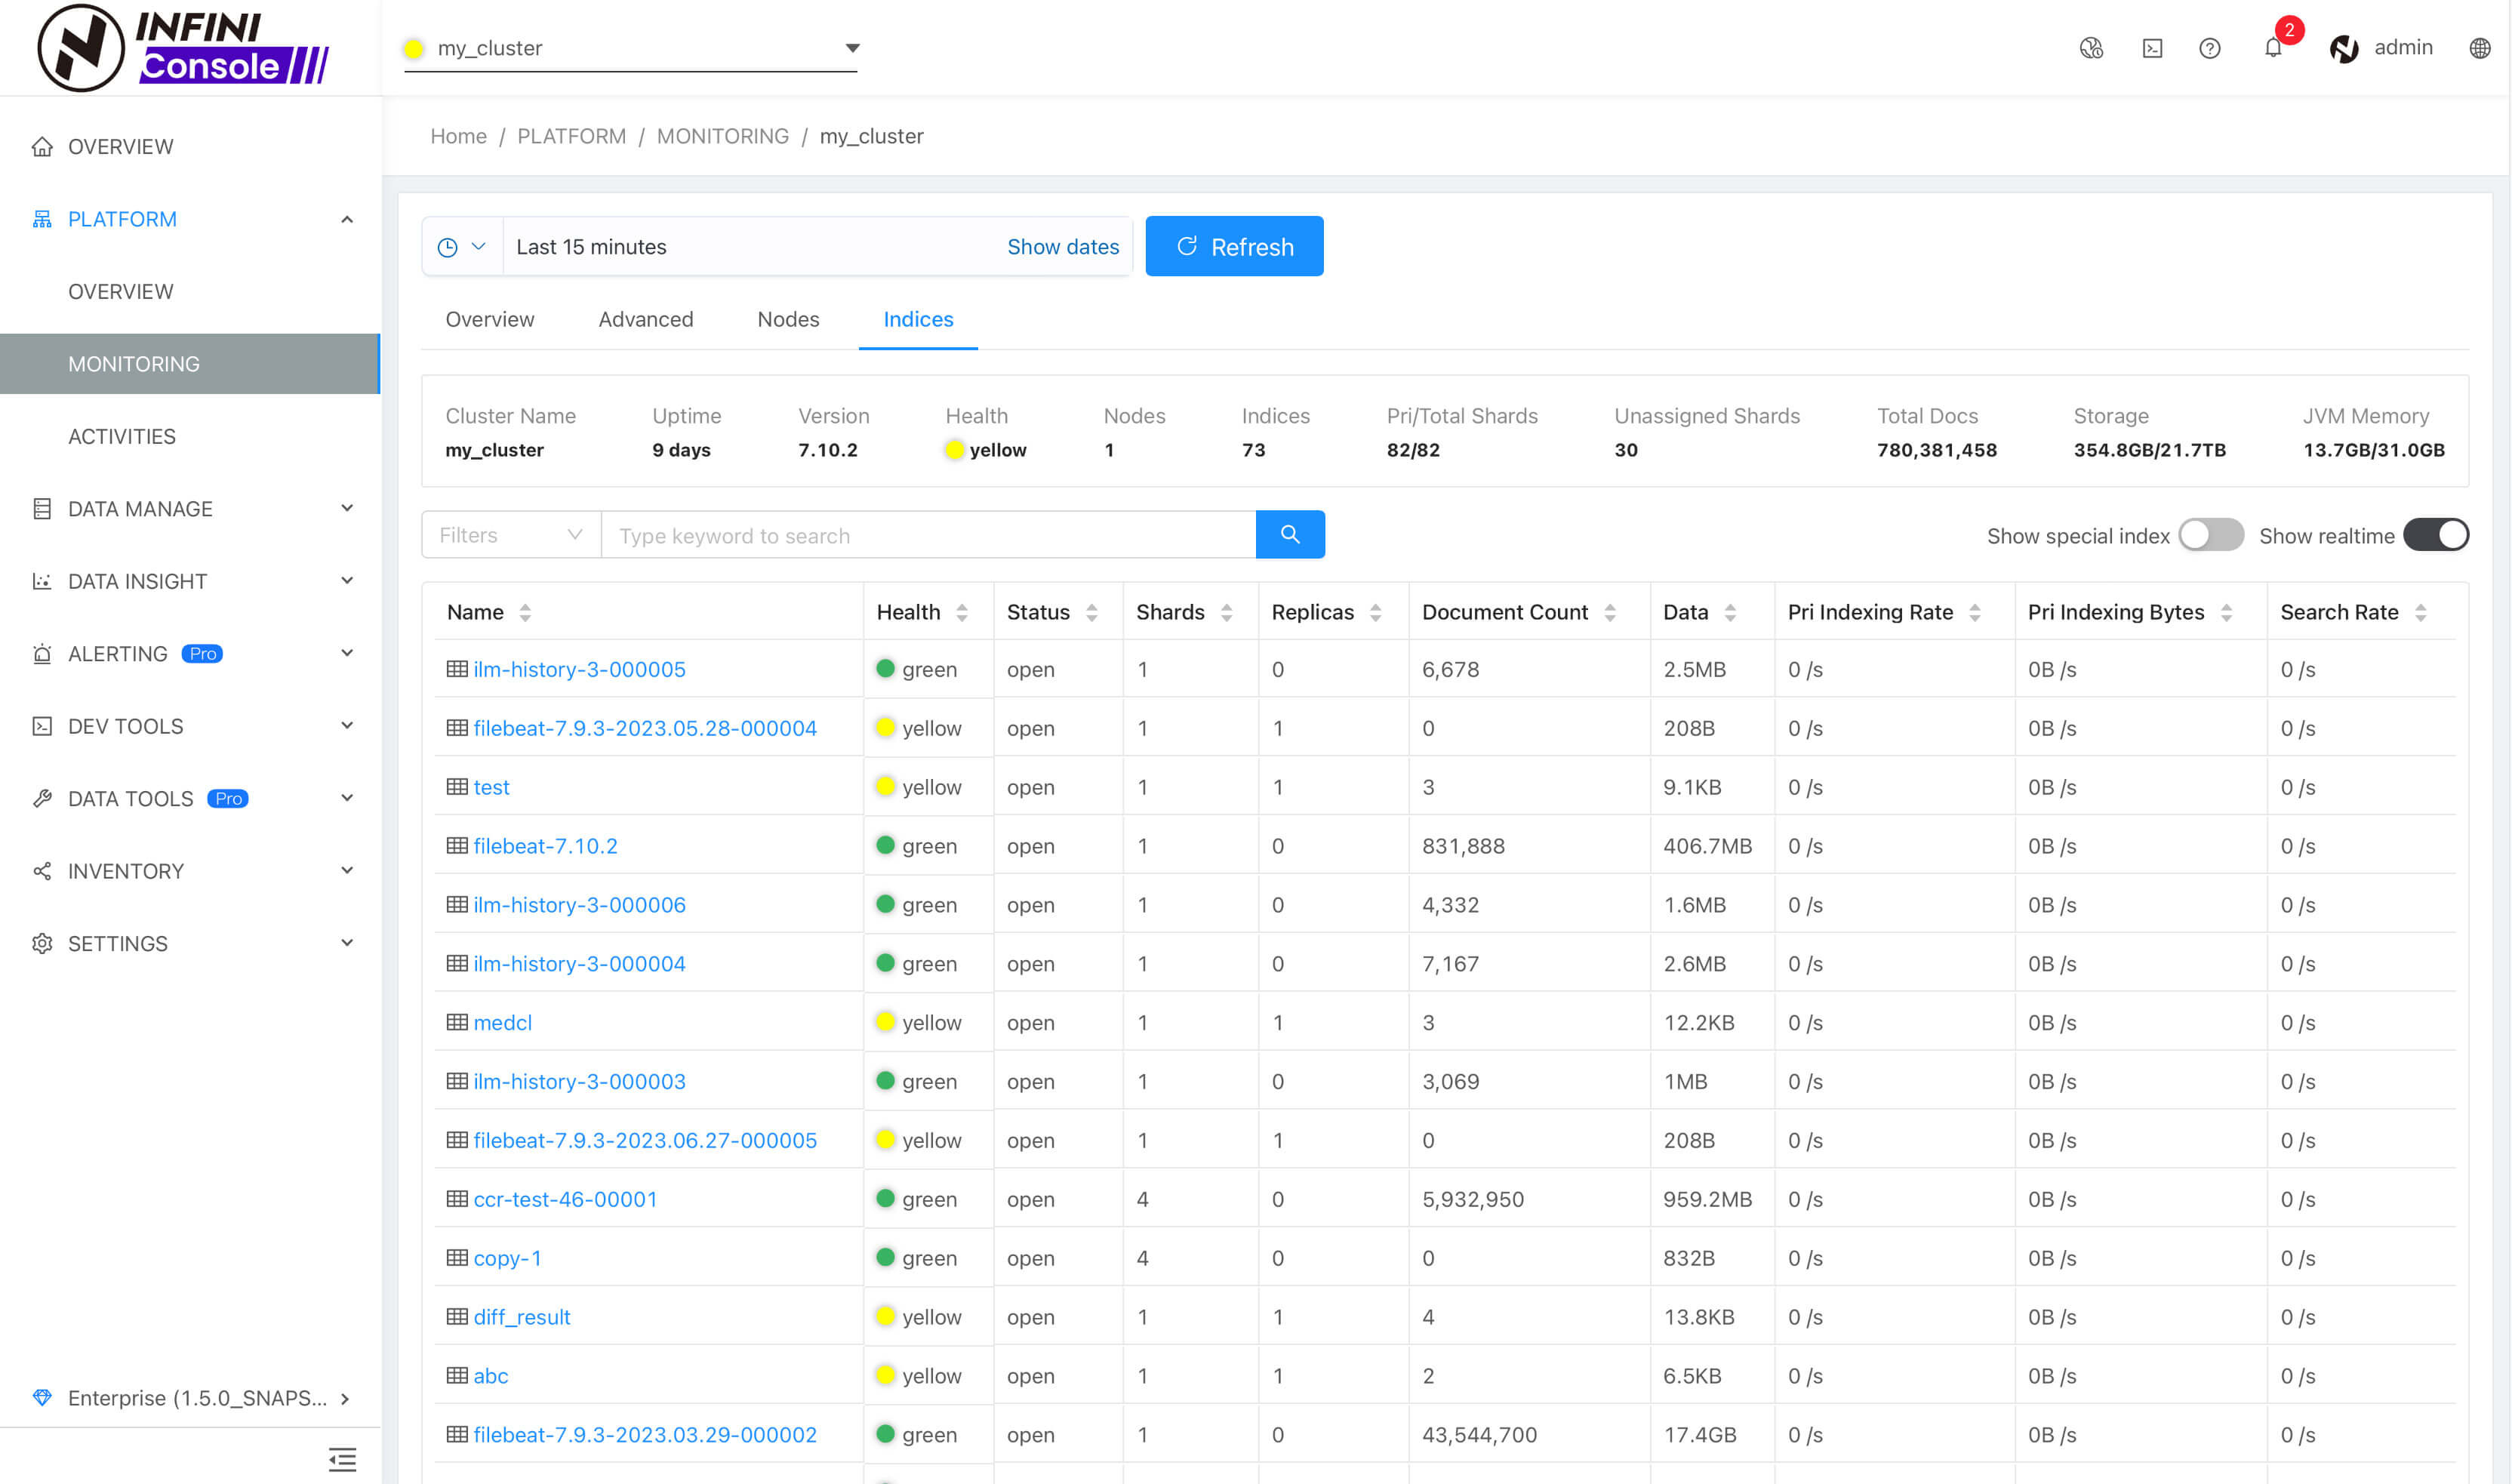This screenshot has height=1484, width=2512.
Task: Open diff_result index link
Action: point(521,1317)
